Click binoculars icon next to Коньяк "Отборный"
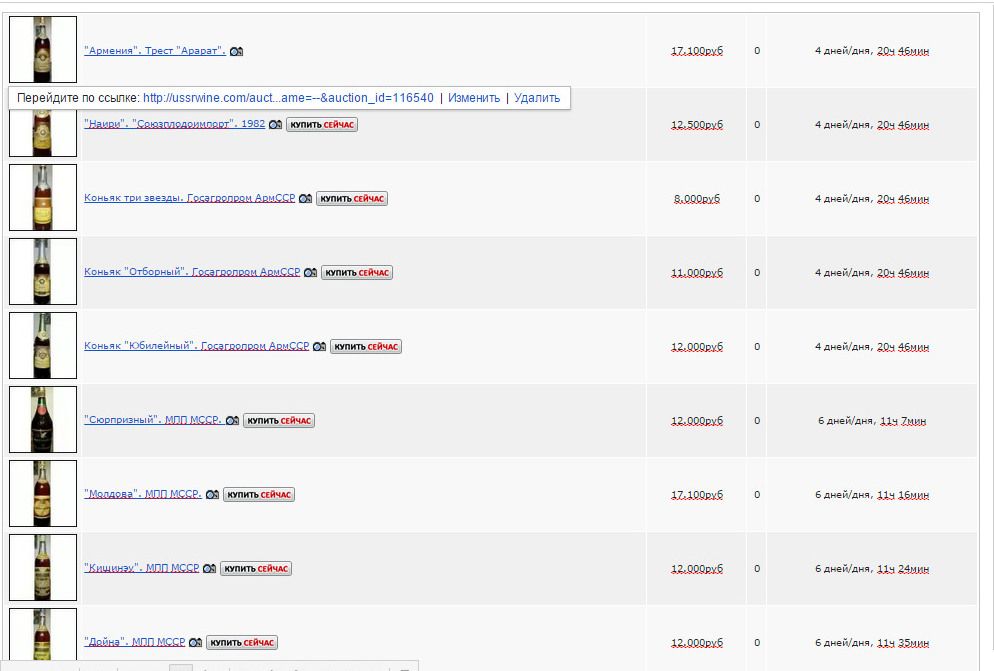The height and width of the screenshot is (671, 994). [310, 273]
